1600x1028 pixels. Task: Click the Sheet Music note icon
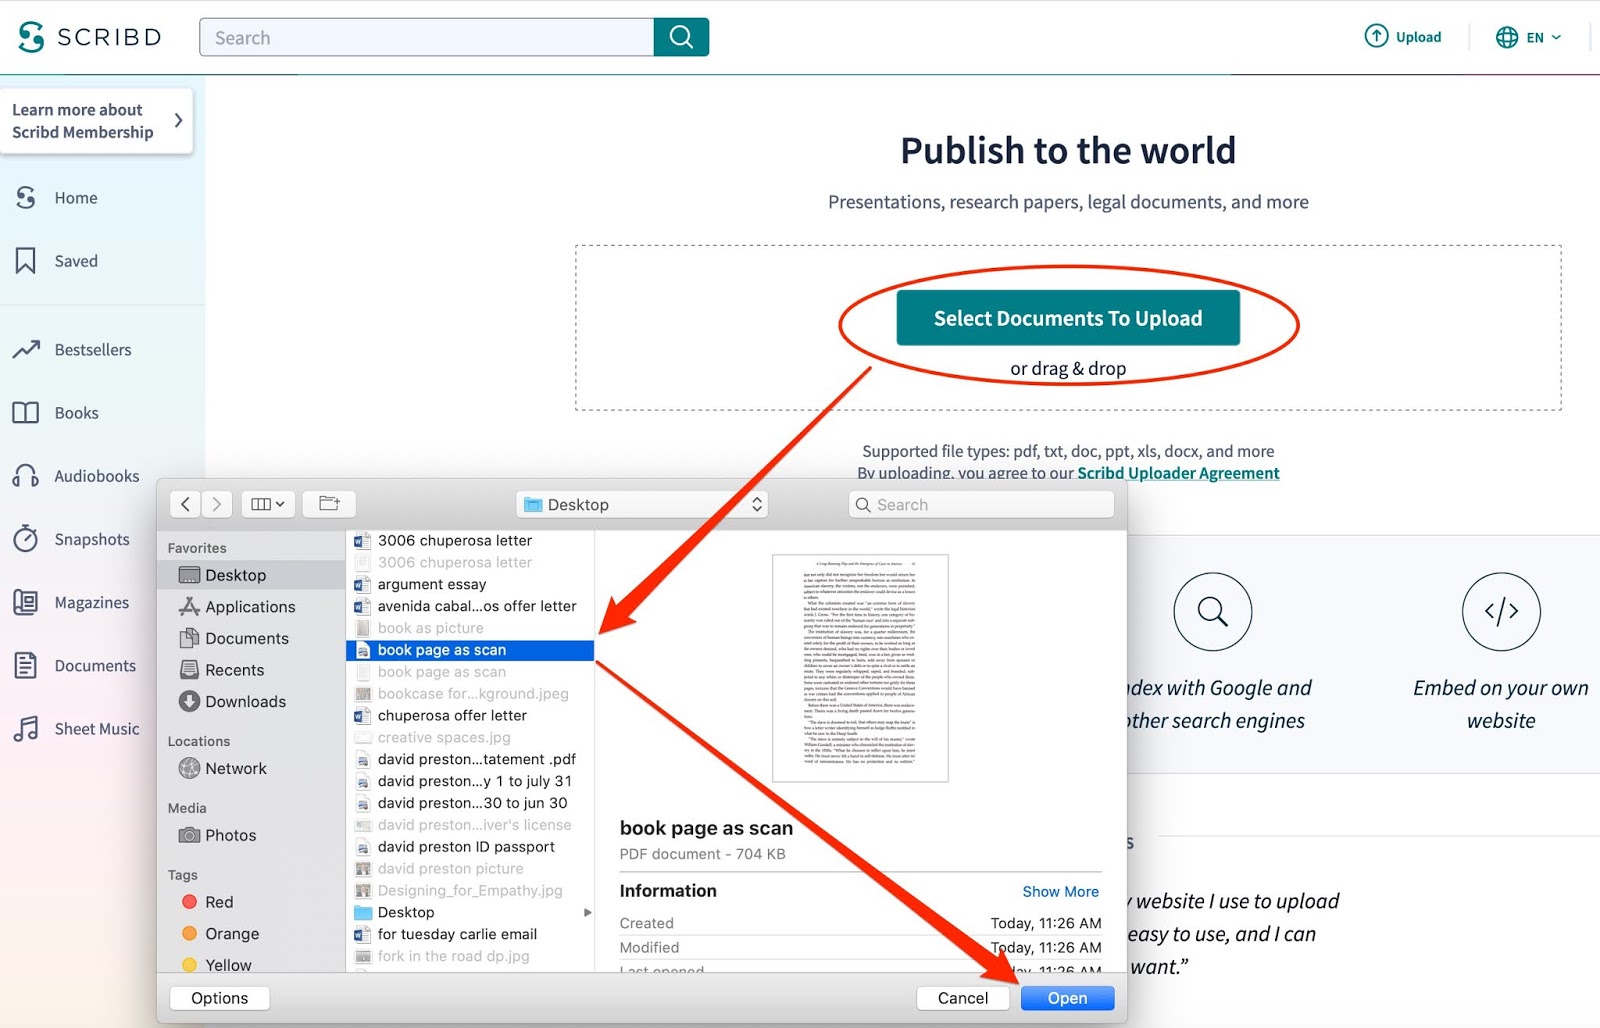click(x=26, y=728)
